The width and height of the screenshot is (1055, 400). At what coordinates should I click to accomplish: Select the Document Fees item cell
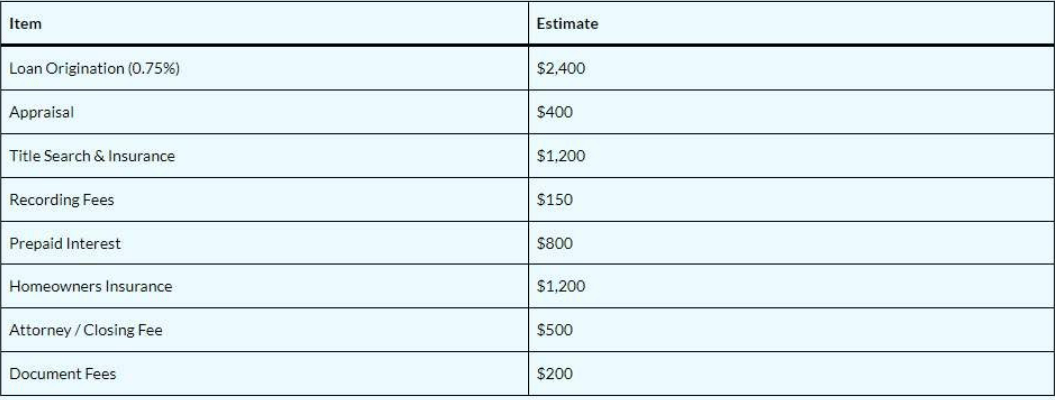click(x=62, y=374)
